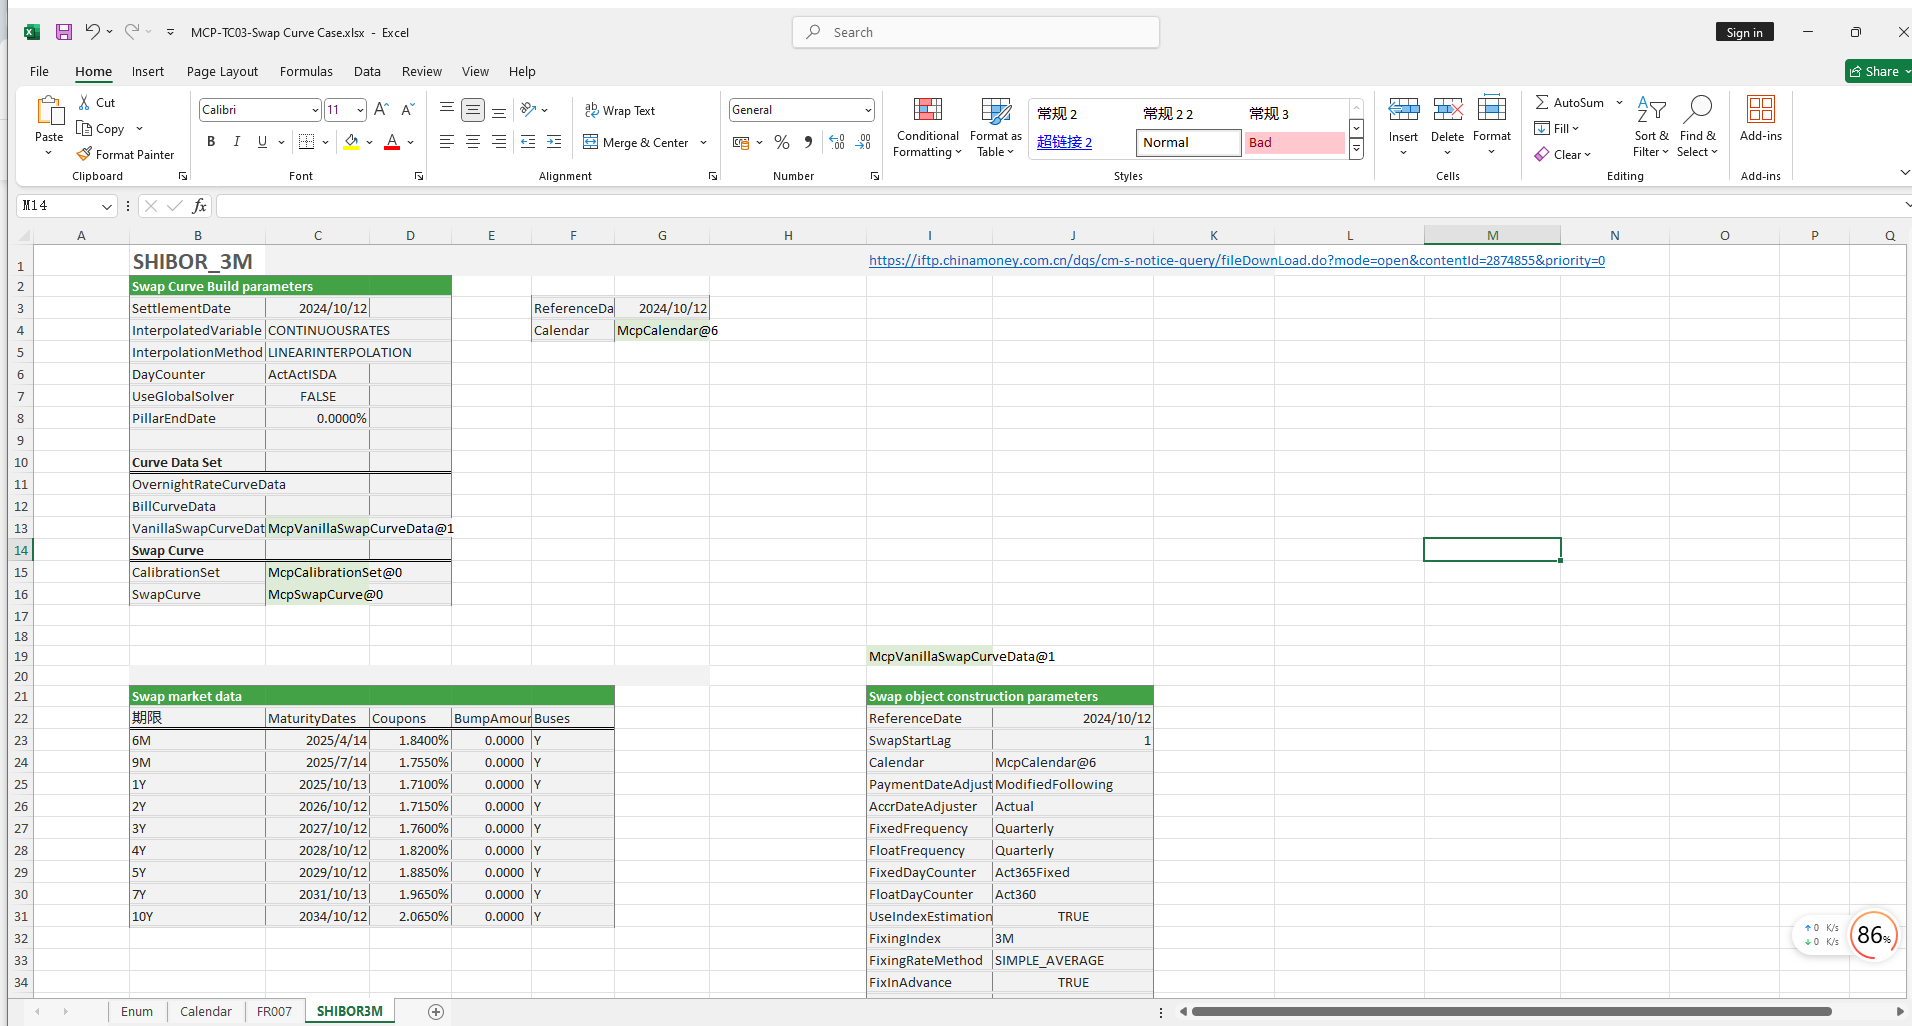Toggle Underline formatting

tap(262, 142)
